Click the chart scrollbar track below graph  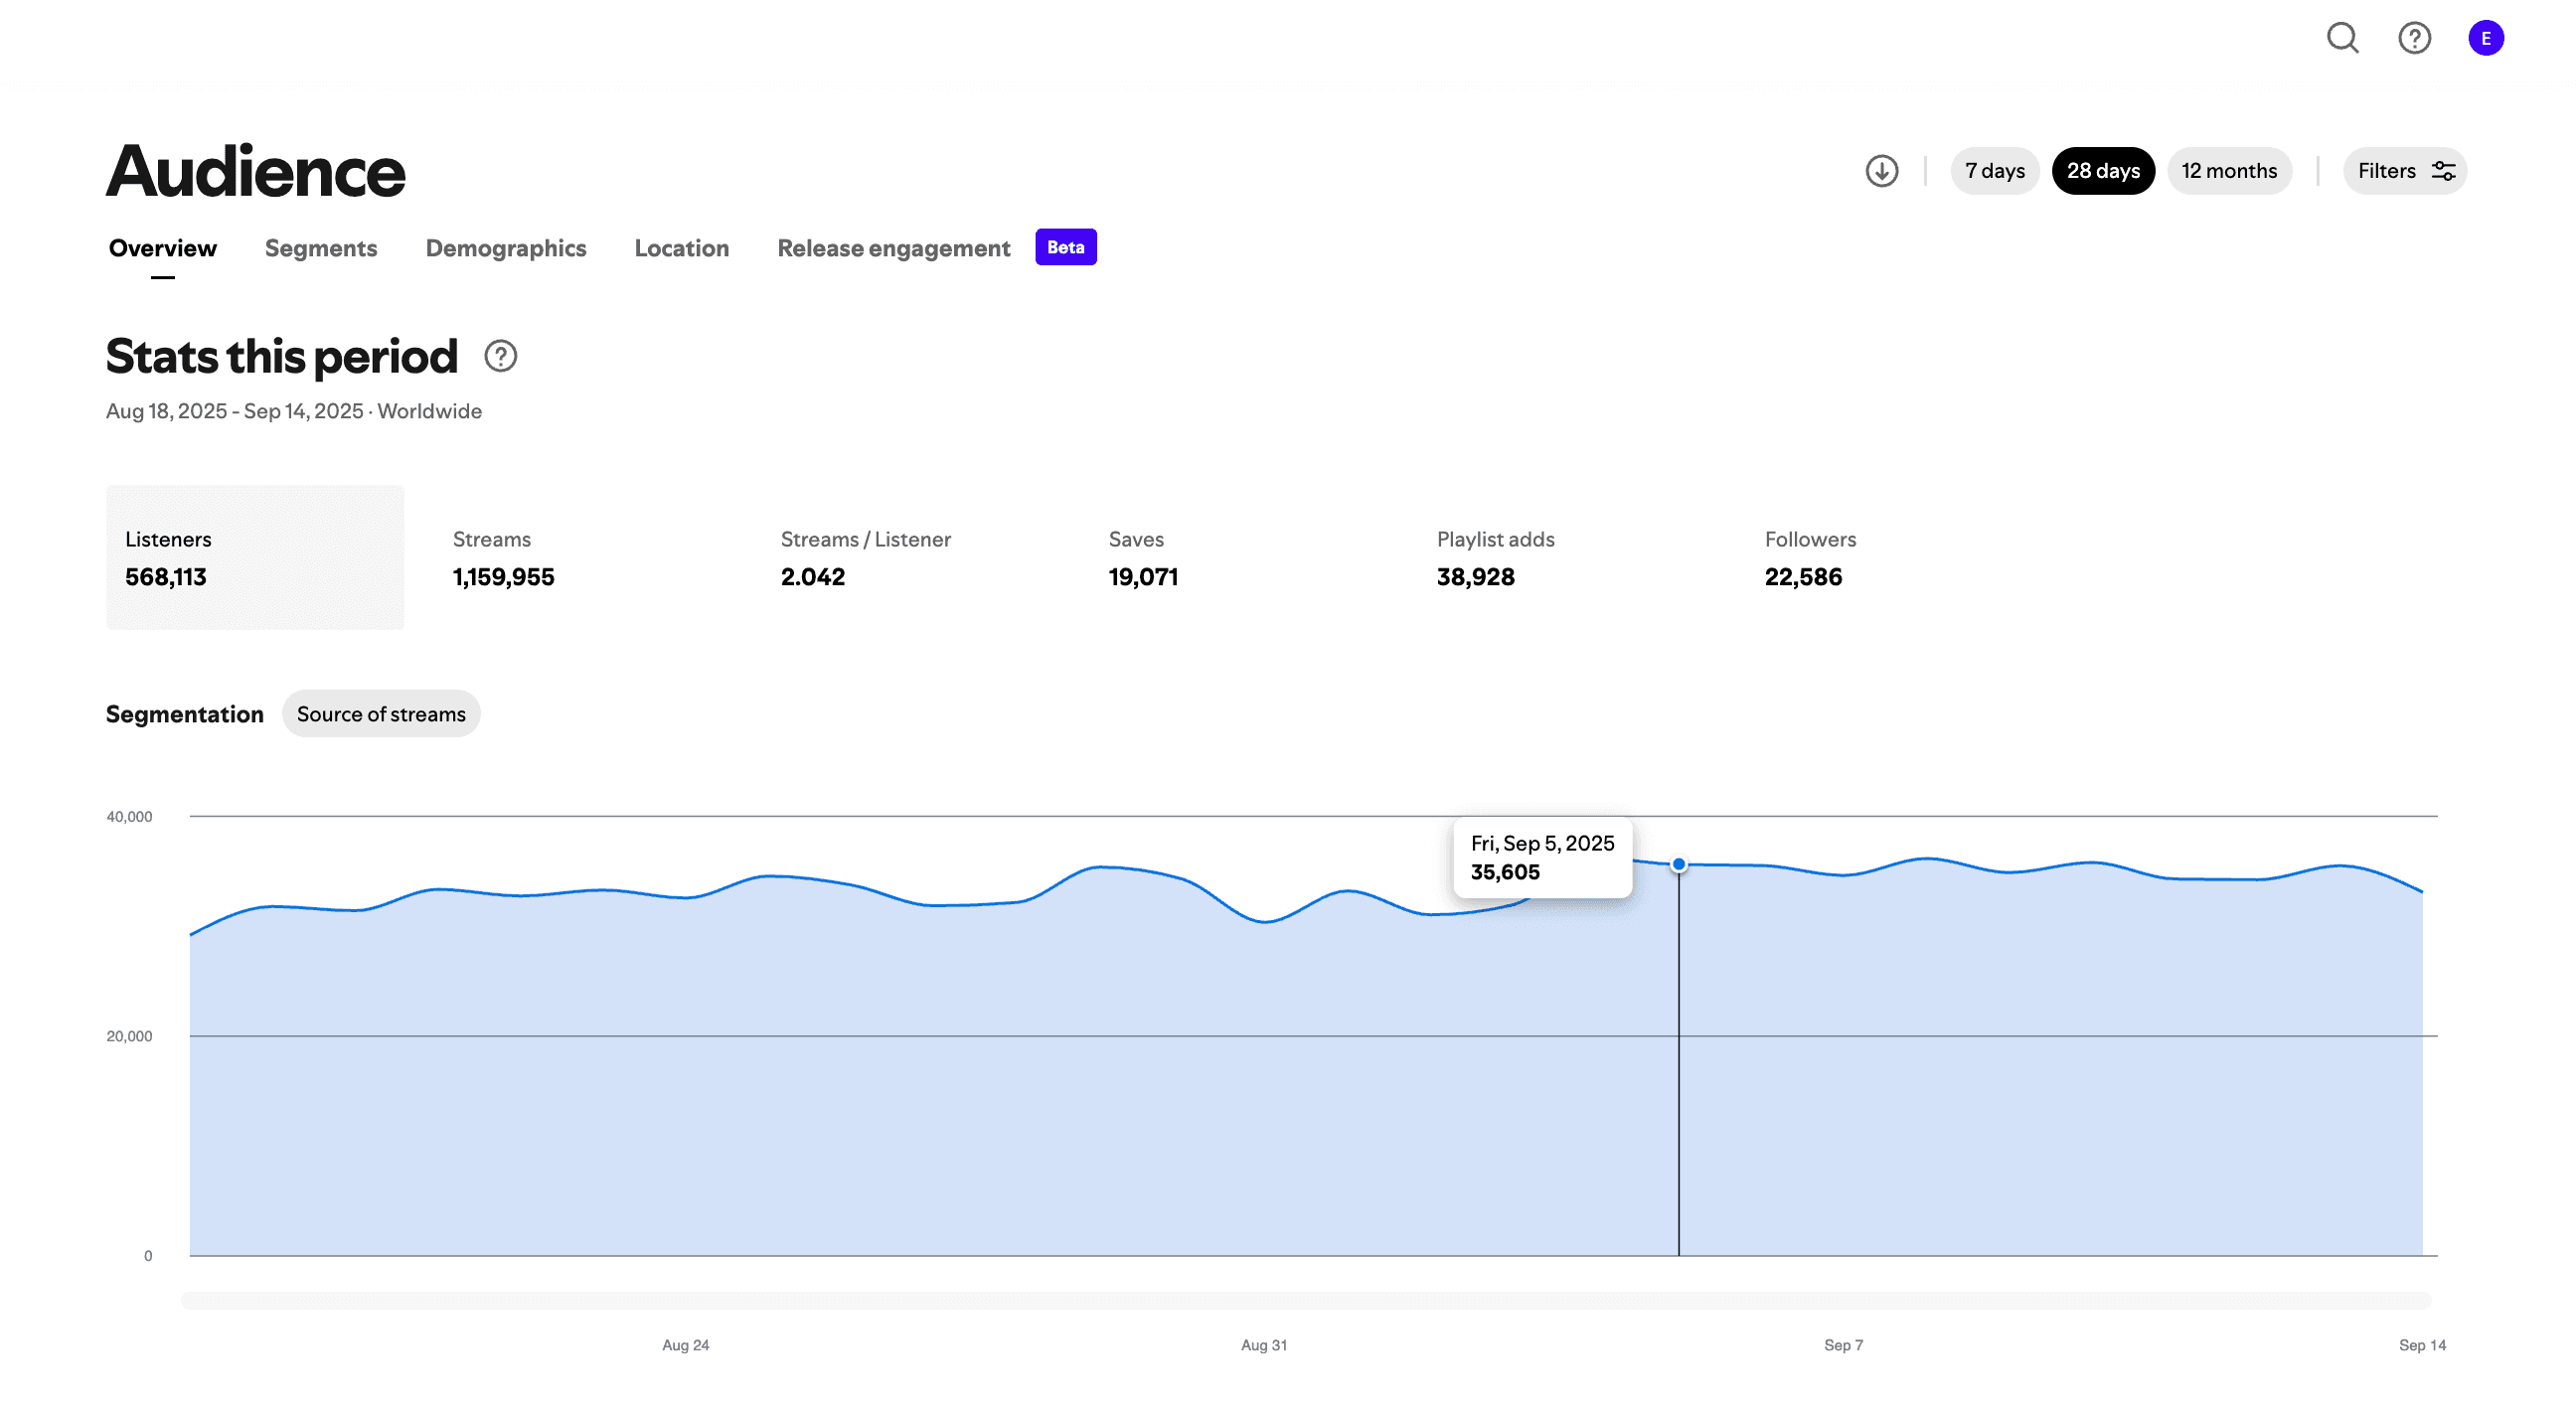click(x=1306, y=1301)
